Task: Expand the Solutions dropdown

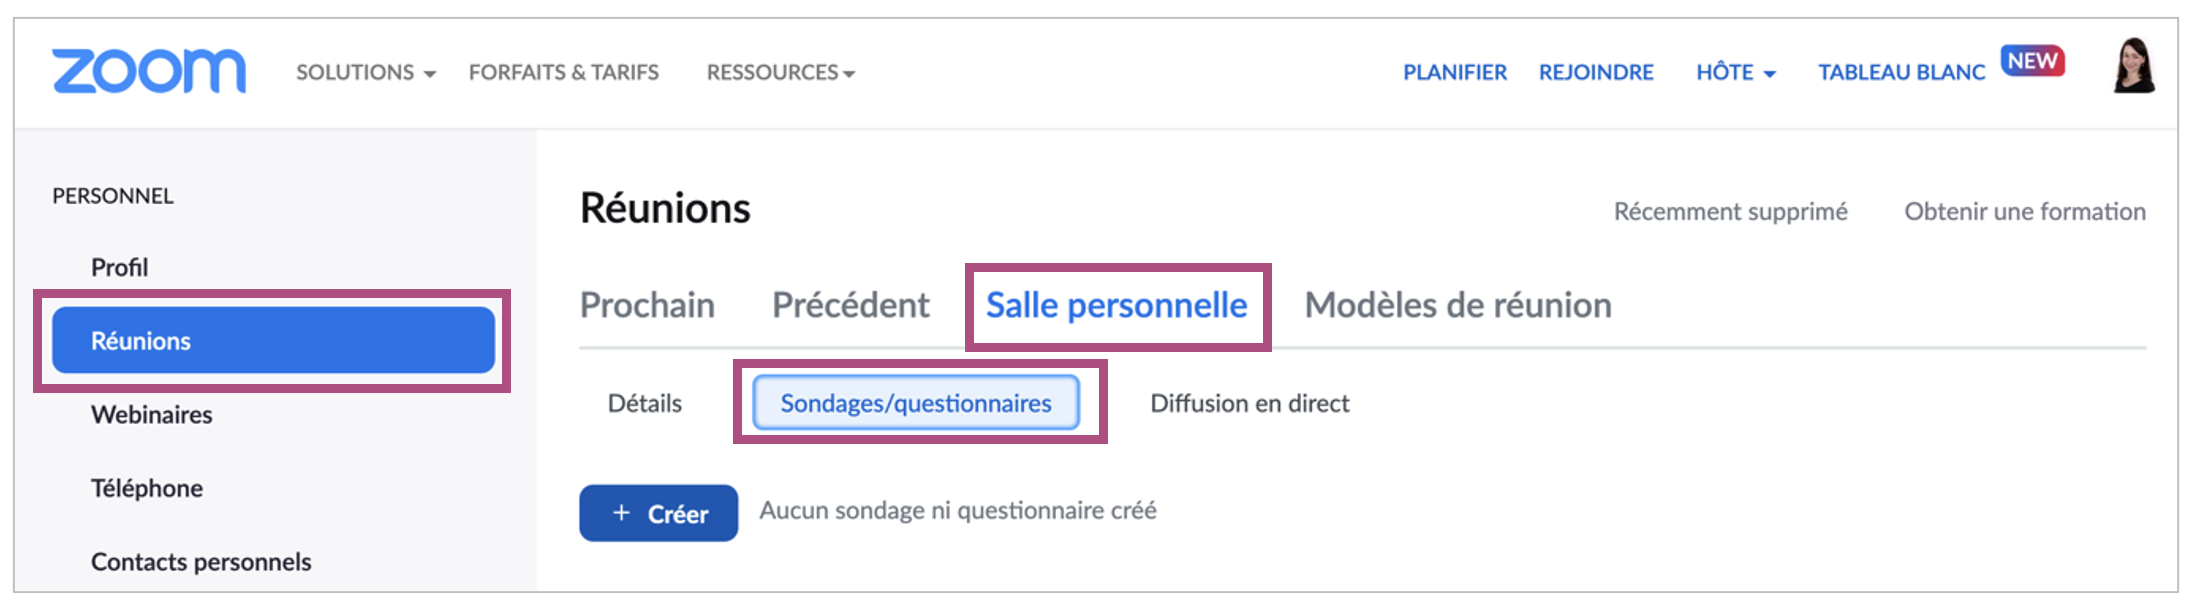Action: pos(365,73)
